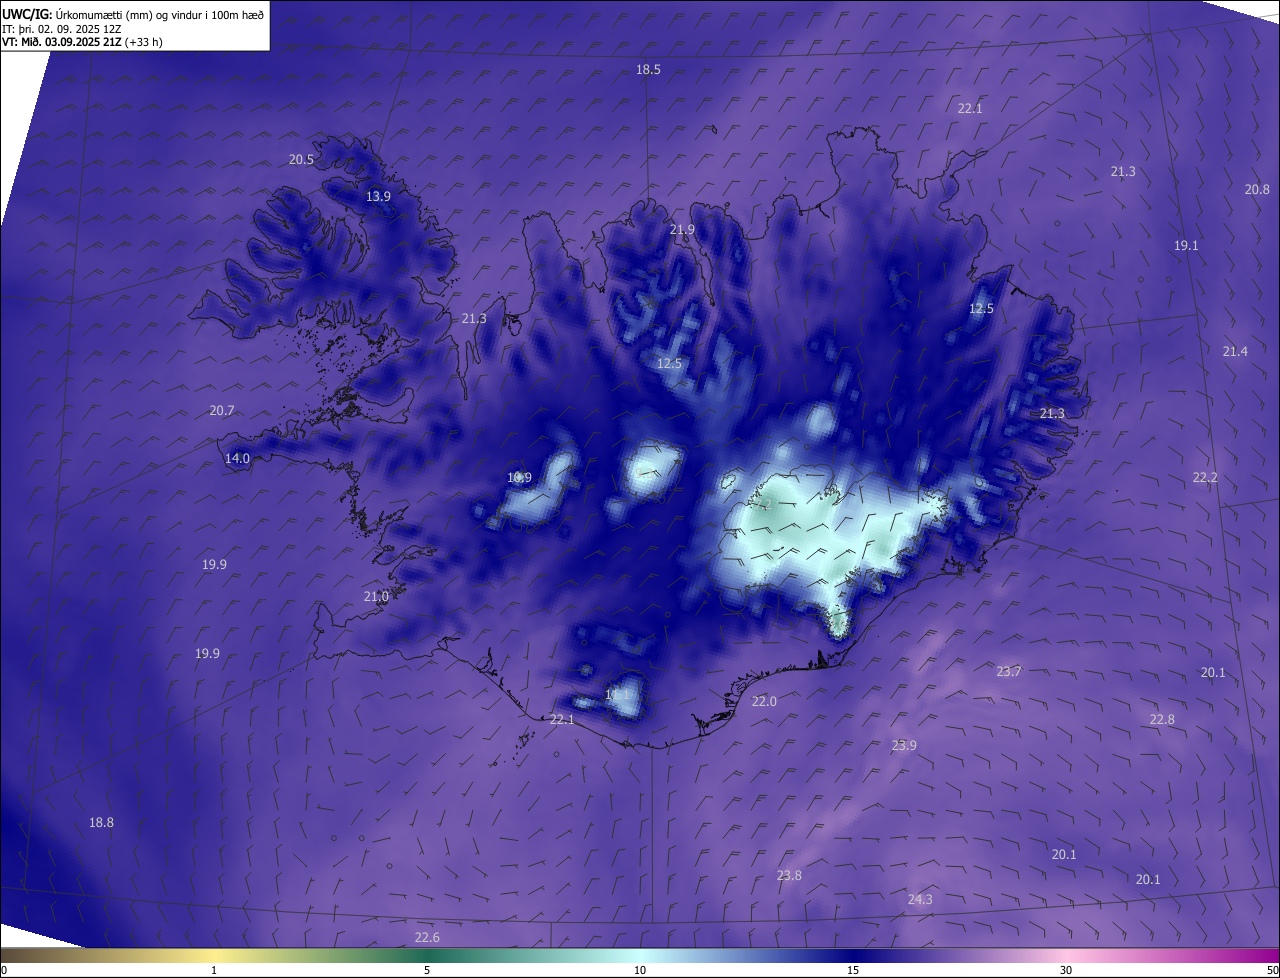This screenshot has width=1280, height=978.
Task: Click the colorbar tick label 10
Action: pyautogui.click(x=640, y=970)
